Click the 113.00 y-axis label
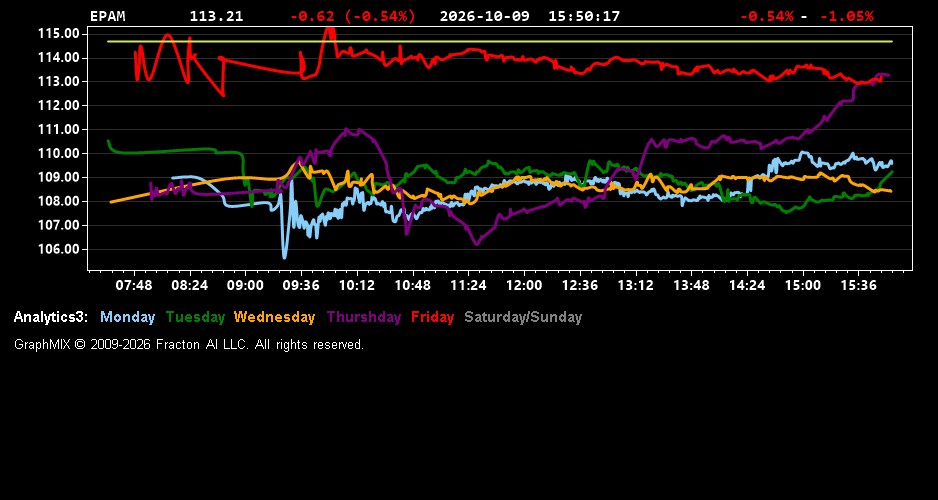 pos(59,81)
